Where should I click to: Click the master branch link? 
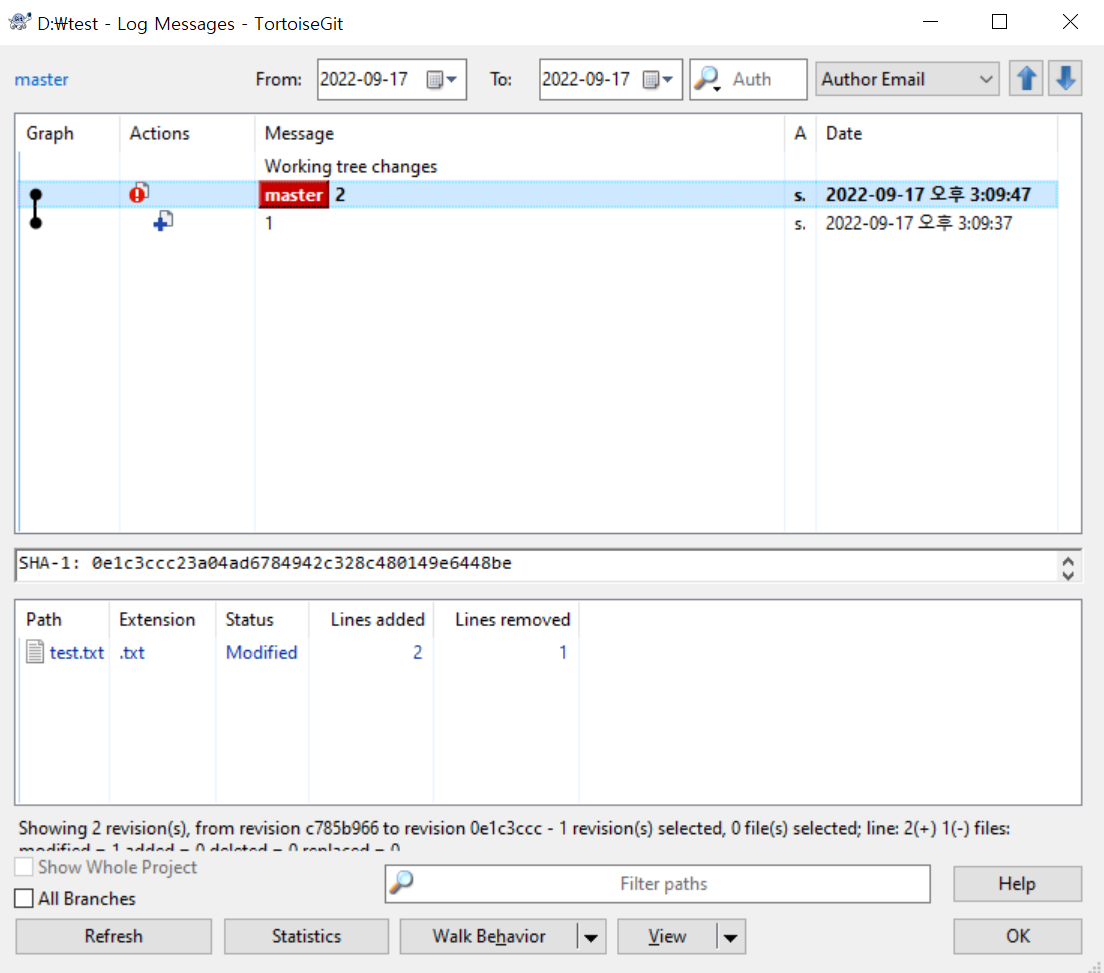point(42,80)
